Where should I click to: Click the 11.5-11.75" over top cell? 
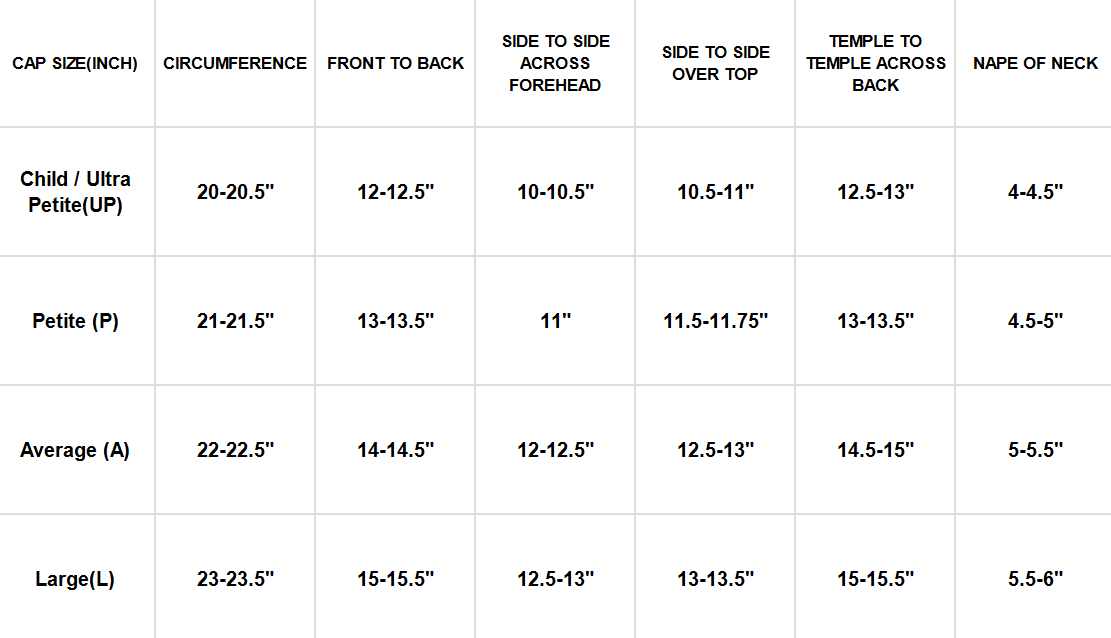(x=715, y=321)
